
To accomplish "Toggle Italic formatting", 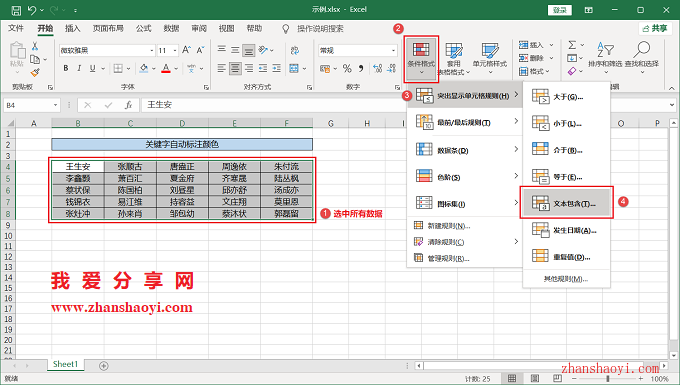I will point(79,69).
